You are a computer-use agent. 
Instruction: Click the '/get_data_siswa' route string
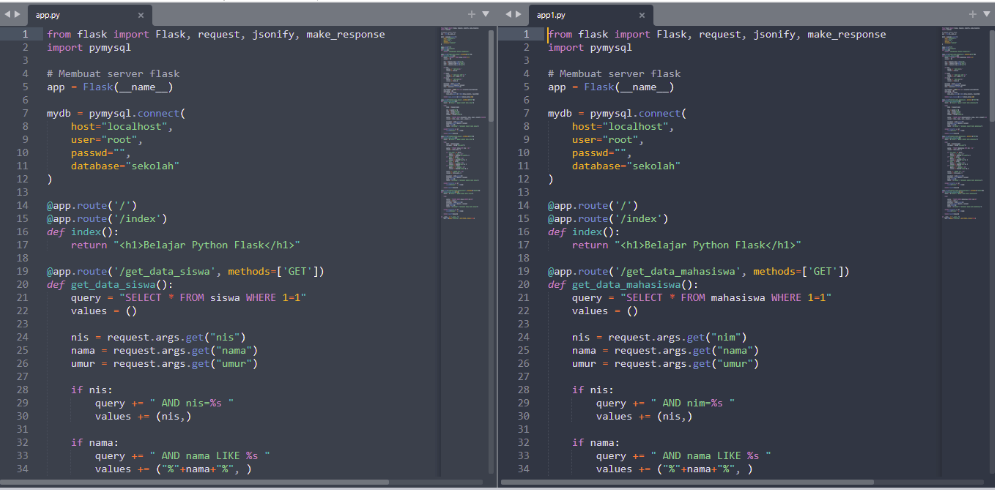click(x=167, y=272)
